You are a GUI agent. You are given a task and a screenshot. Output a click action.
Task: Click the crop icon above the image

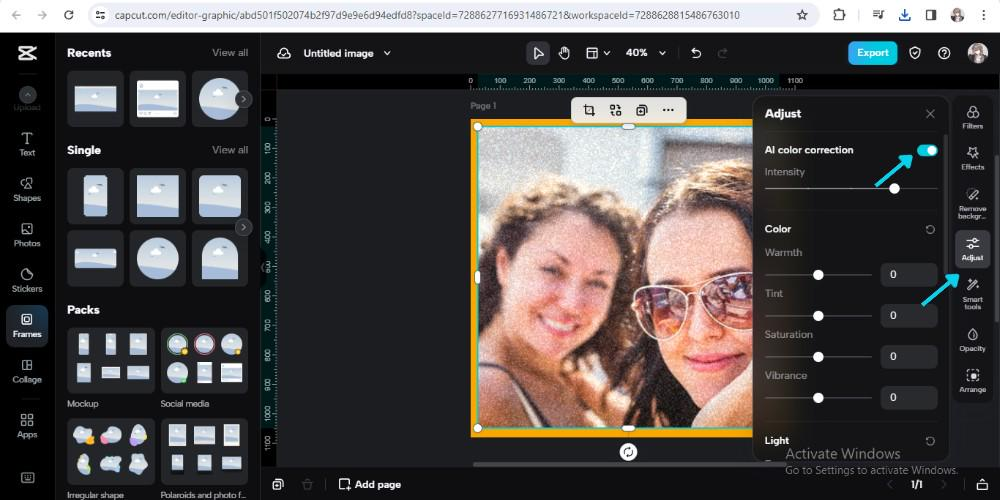tap(589, 110)
